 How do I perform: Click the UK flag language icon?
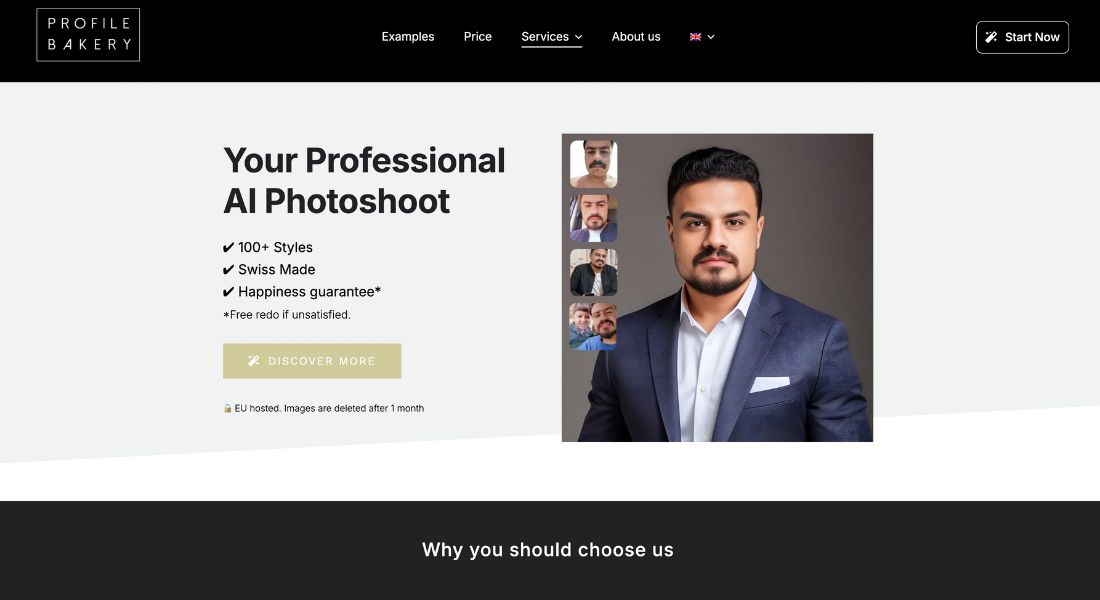pos(695,37)
